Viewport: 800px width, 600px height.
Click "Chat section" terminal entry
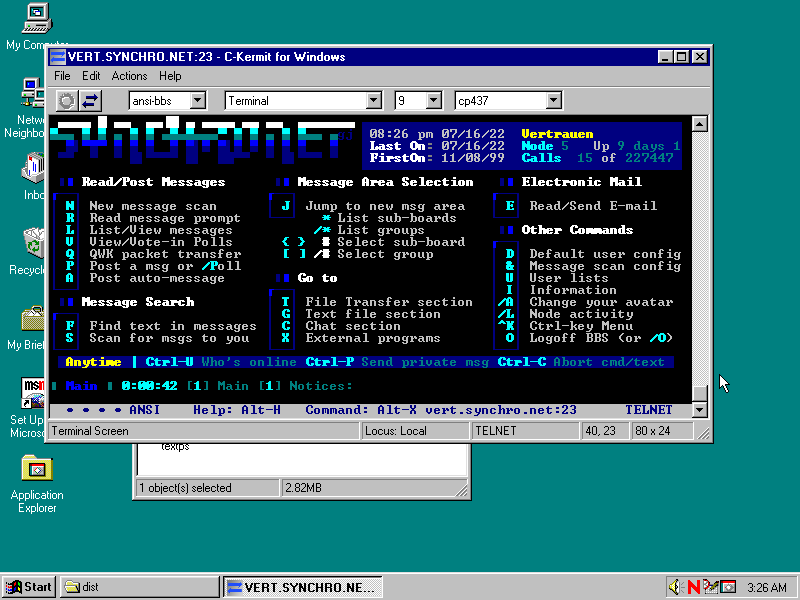point(353,326)
